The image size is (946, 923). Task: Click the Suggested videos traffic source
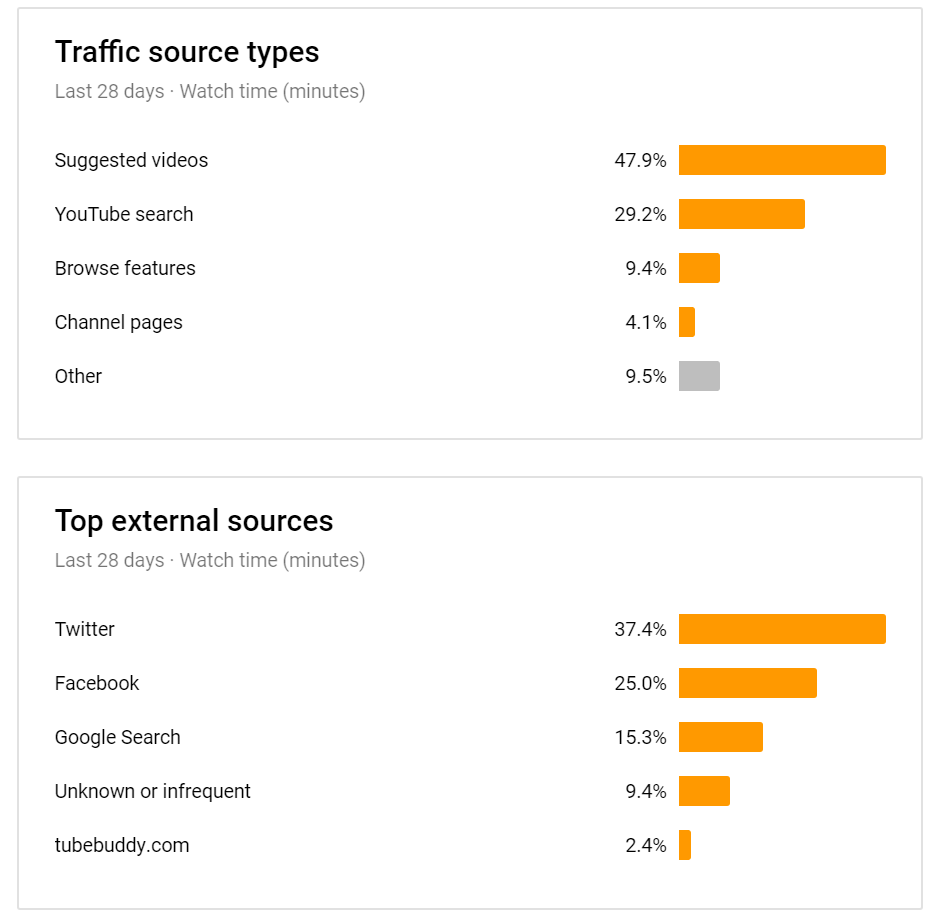(x=131, y=160)
